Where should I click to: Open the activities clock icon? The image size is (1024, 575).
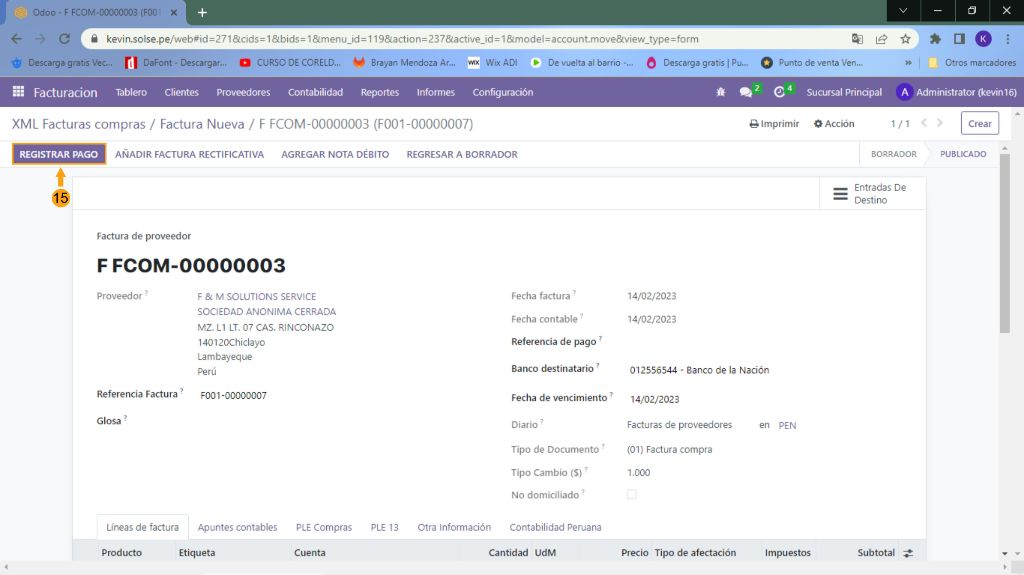pyautogui.click(x=780, y=92)
